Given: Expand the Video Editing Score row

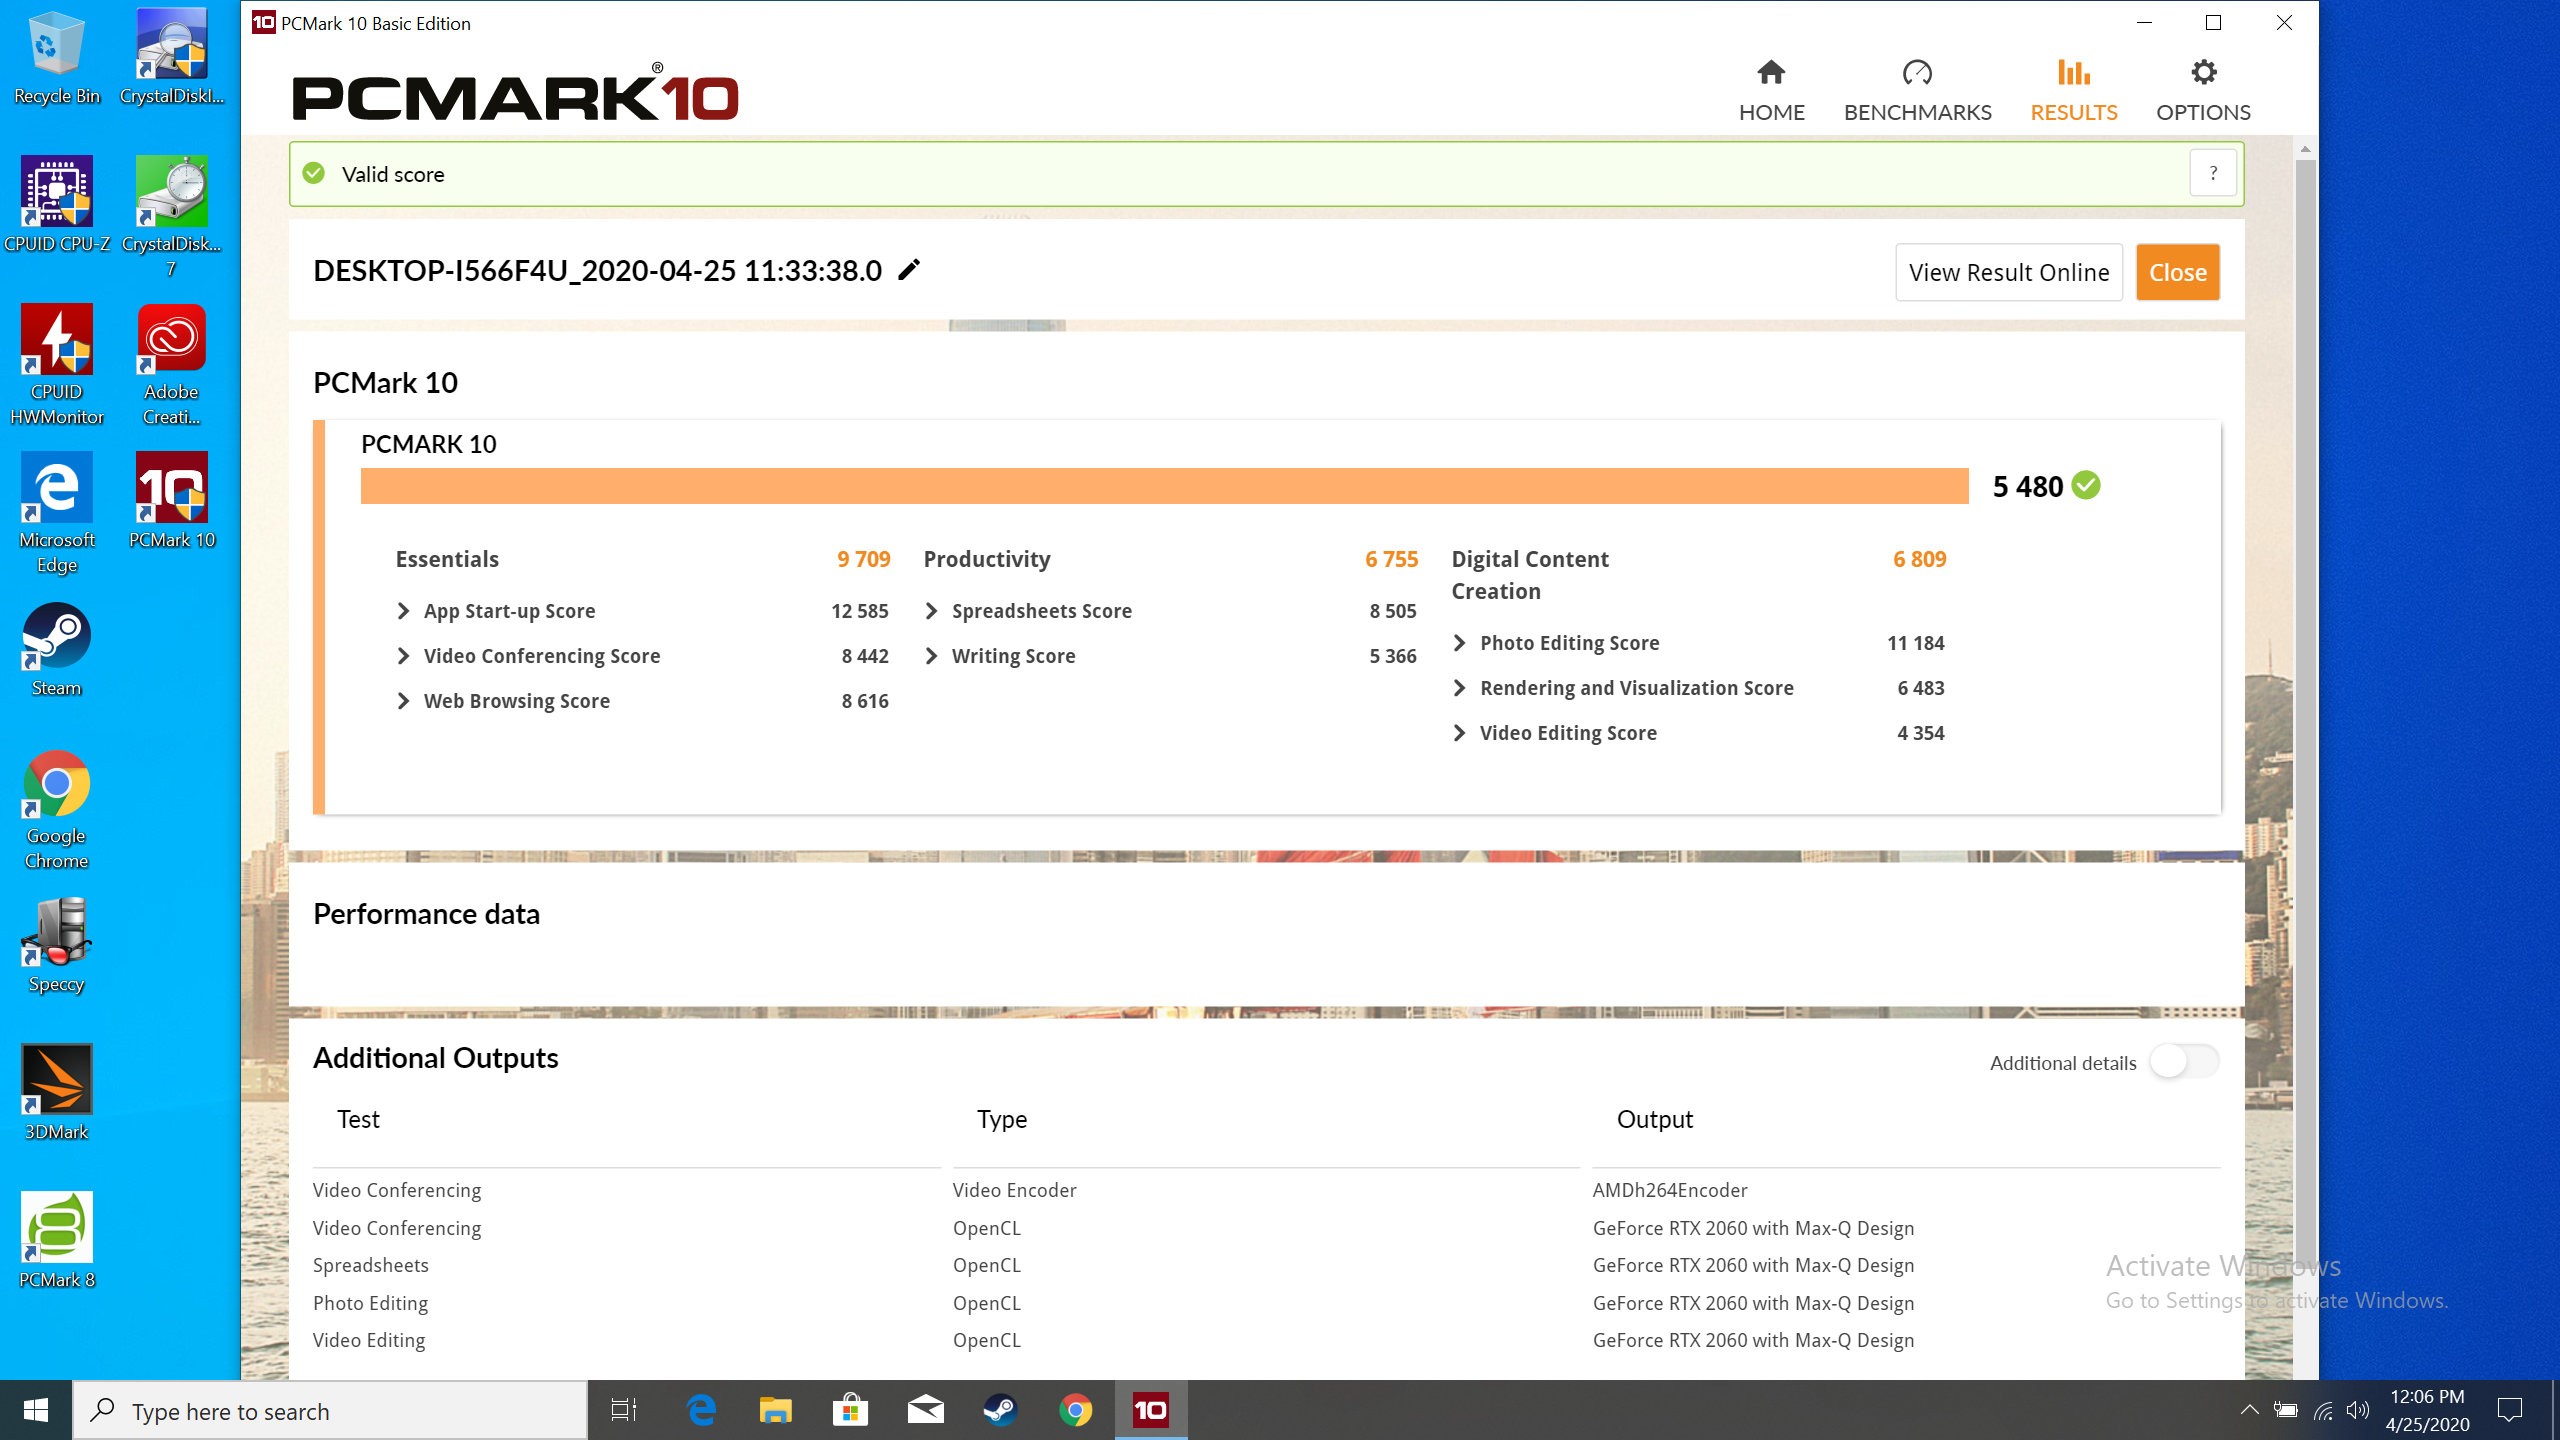Looking at the screenshot, I should point(1459,733).
